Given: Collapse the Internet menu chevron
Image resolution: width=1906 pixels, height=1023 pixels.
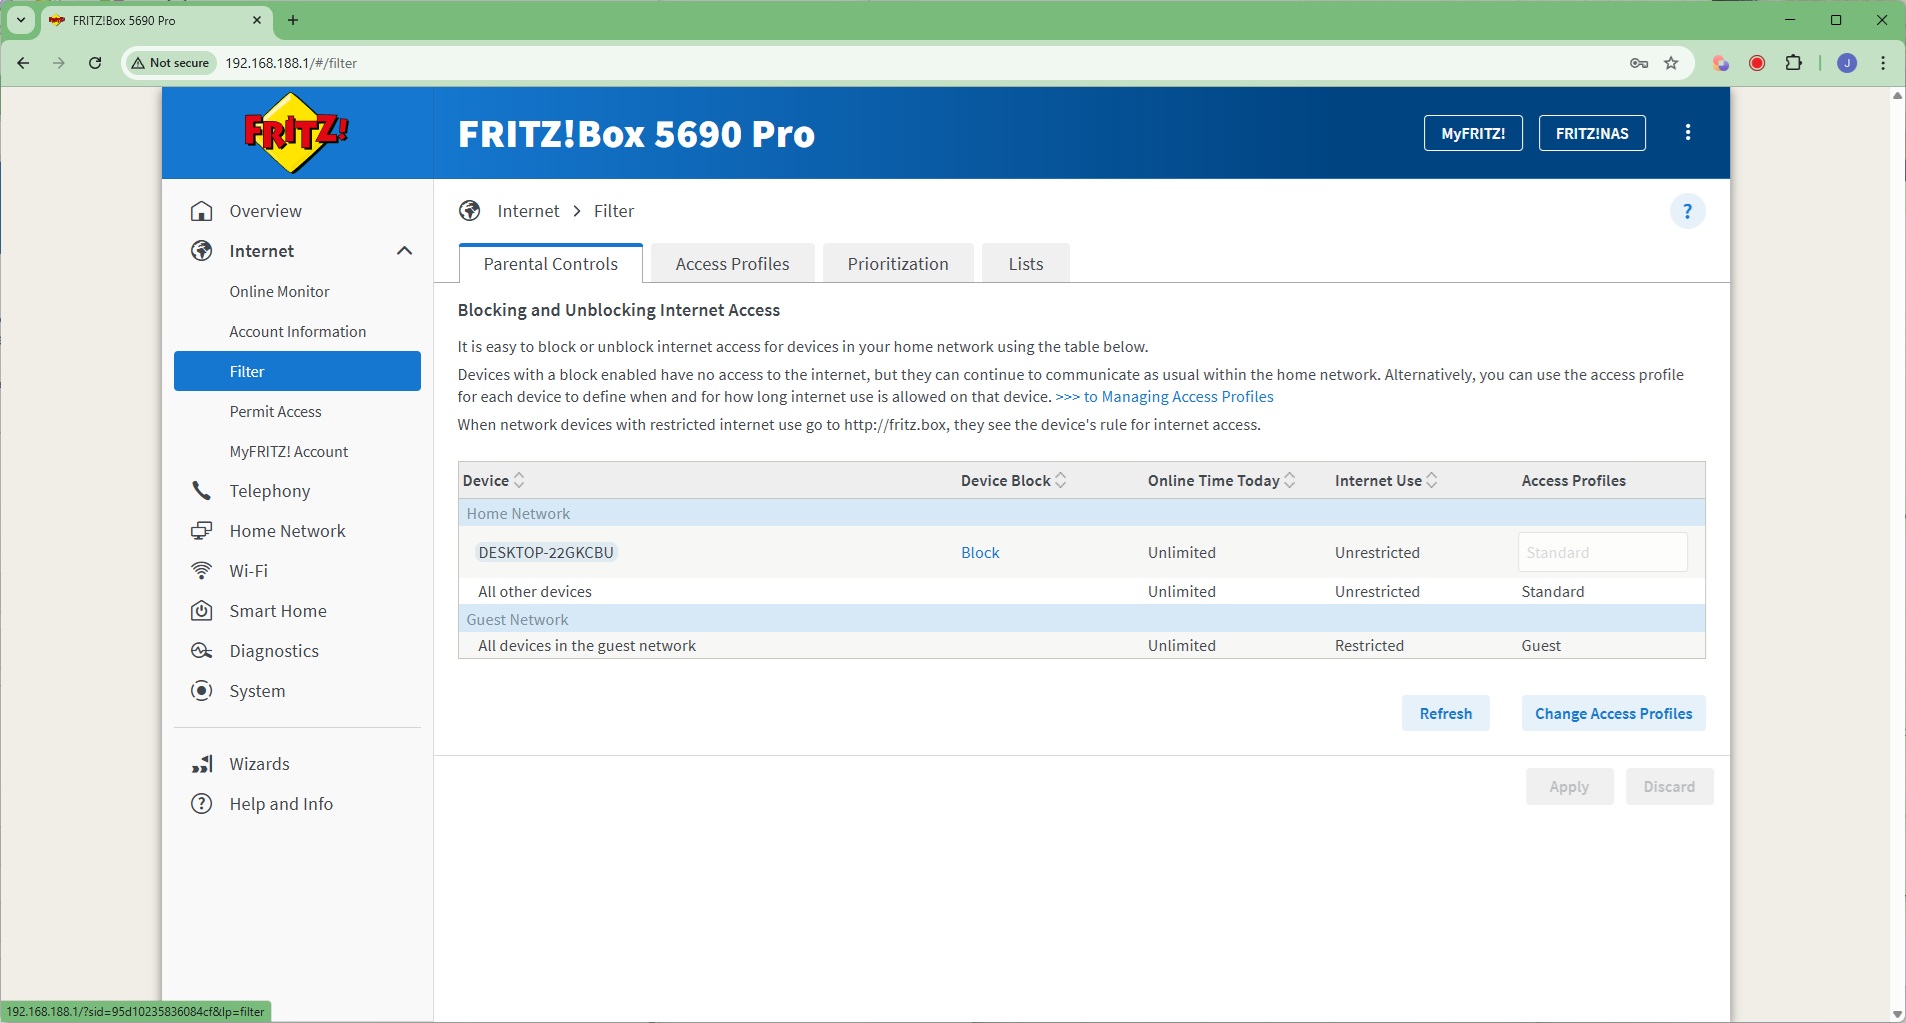Looking at the screenshot, I should [404, 251].
